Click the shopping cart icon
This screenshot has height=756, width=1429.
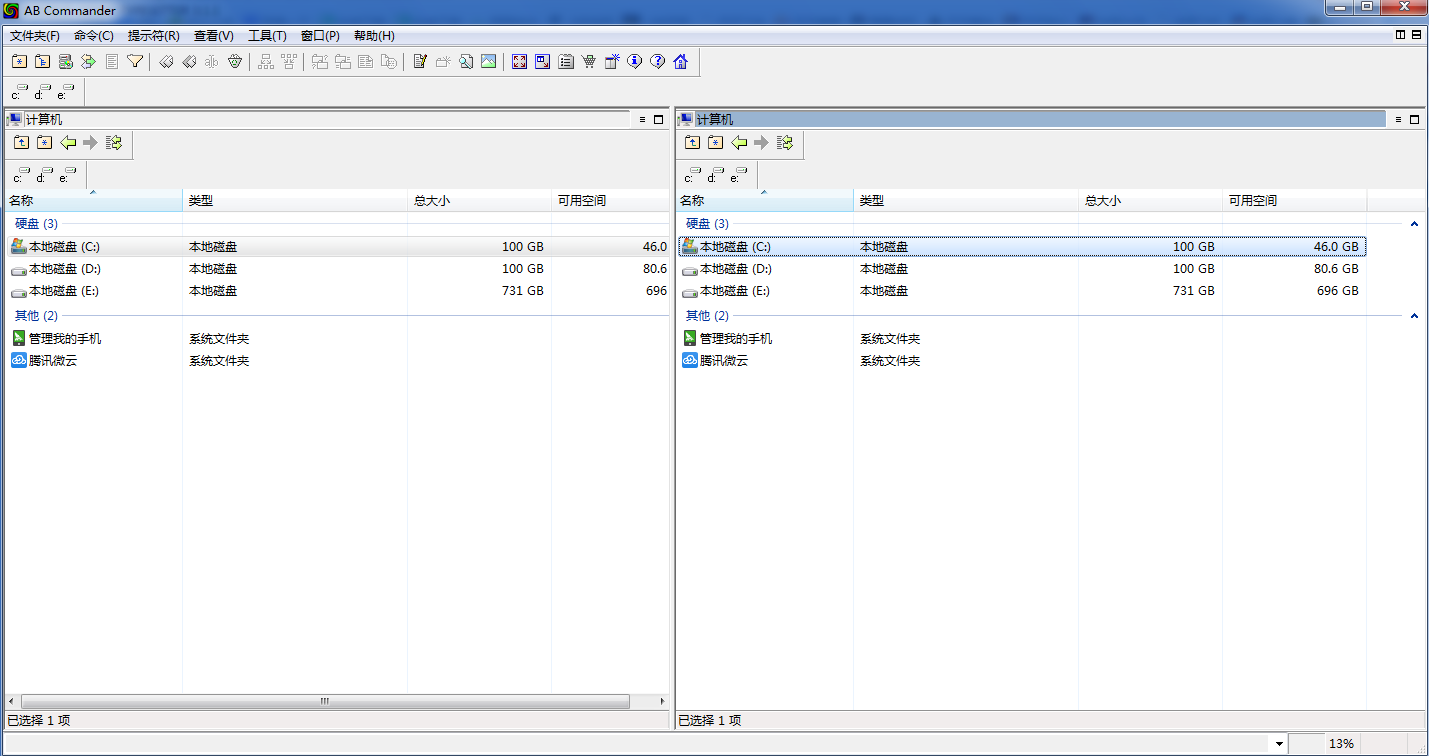tap(589, 61)
